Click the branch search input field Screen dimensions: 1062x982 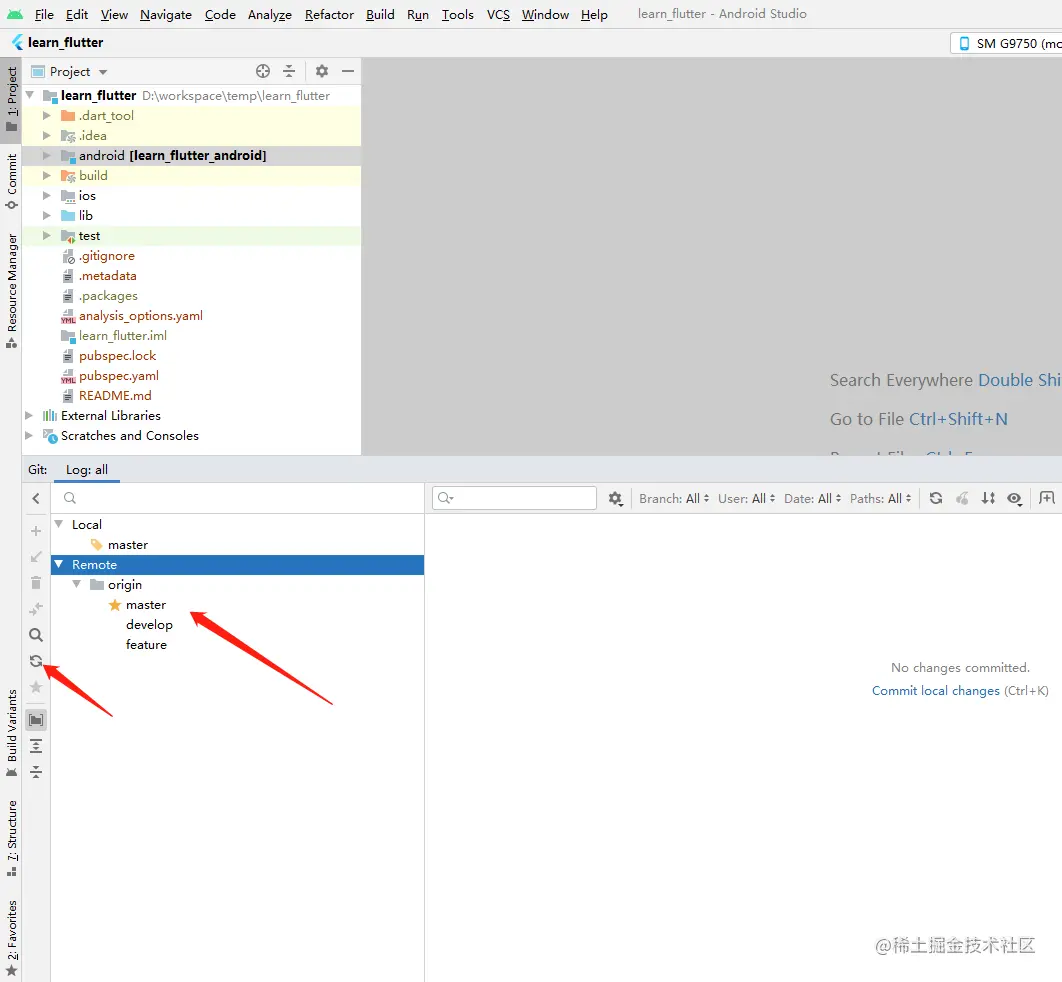tap(237, 498)
